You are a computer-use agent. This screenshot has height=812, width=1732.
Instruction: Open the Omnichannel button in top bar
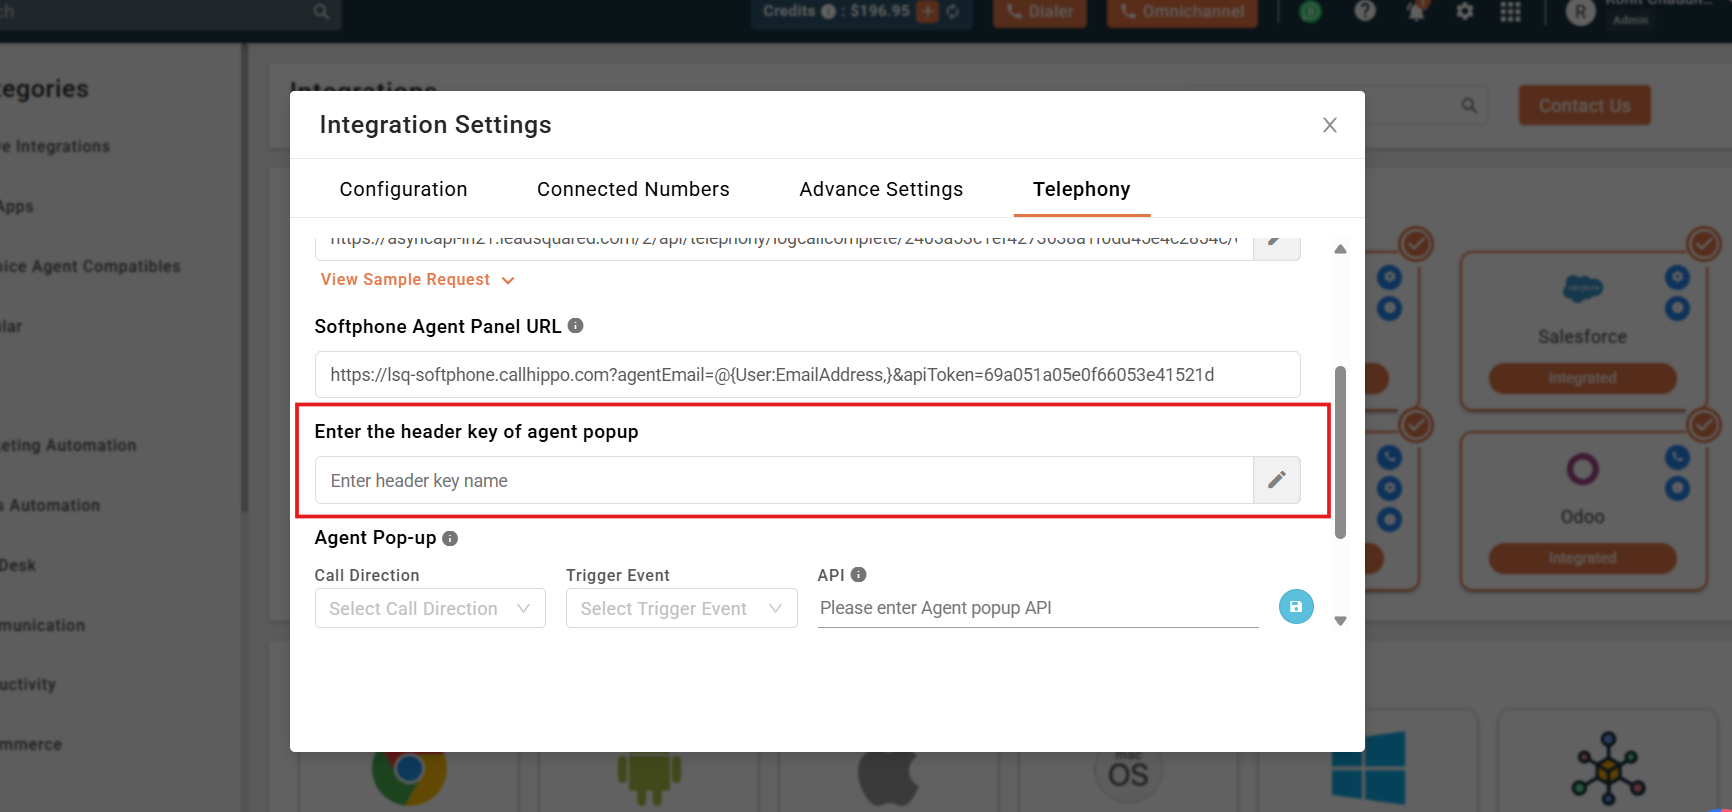[1182, 12]
